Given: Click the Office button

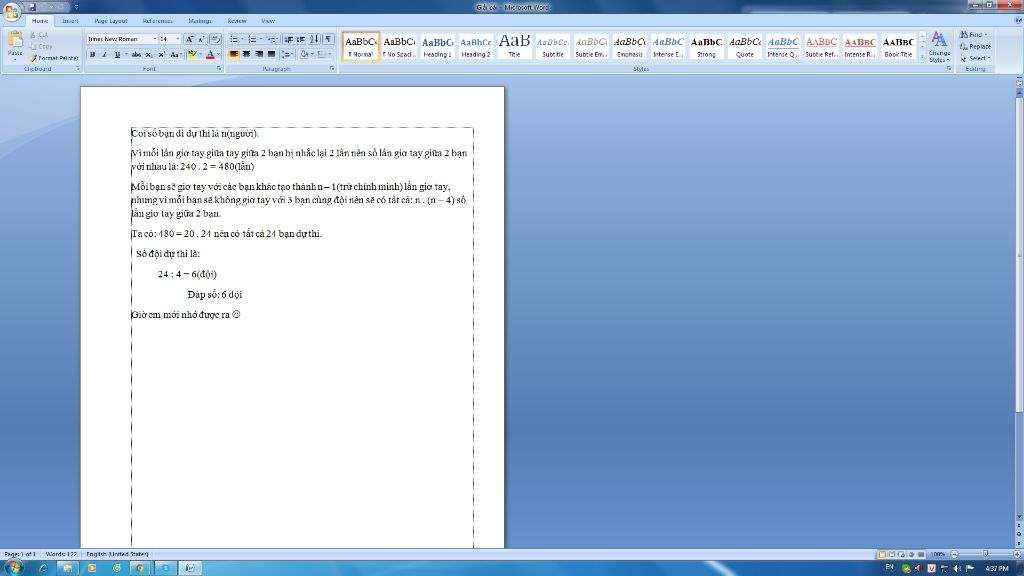Looking at the screenshot, I should click(x=12, y=10).
